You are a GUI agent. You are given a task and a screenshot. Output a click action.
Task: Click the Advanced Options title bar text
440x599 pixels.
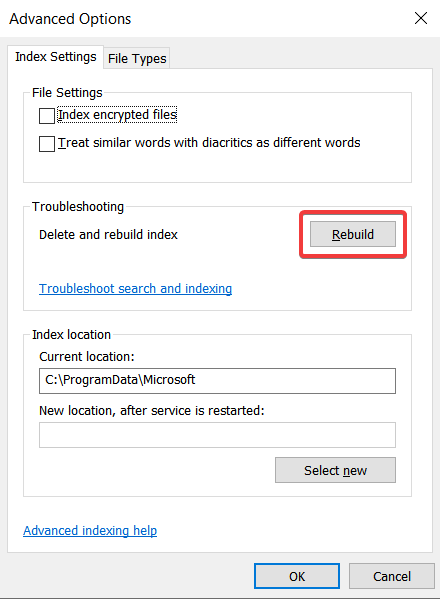pos(70,19)
